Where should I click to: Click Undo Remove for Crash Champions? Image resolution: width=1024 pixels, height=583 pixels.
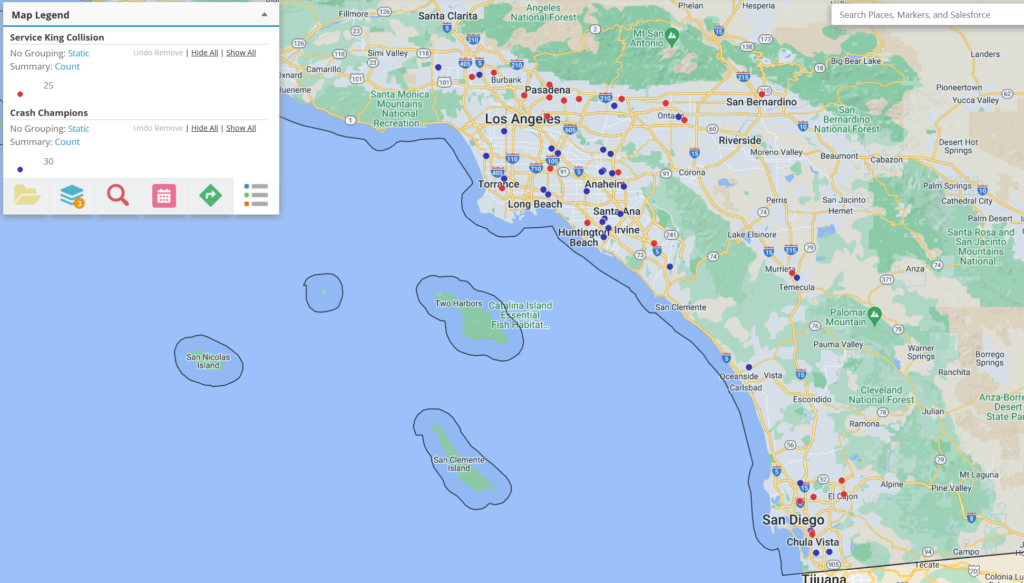(x=158, y=128)
